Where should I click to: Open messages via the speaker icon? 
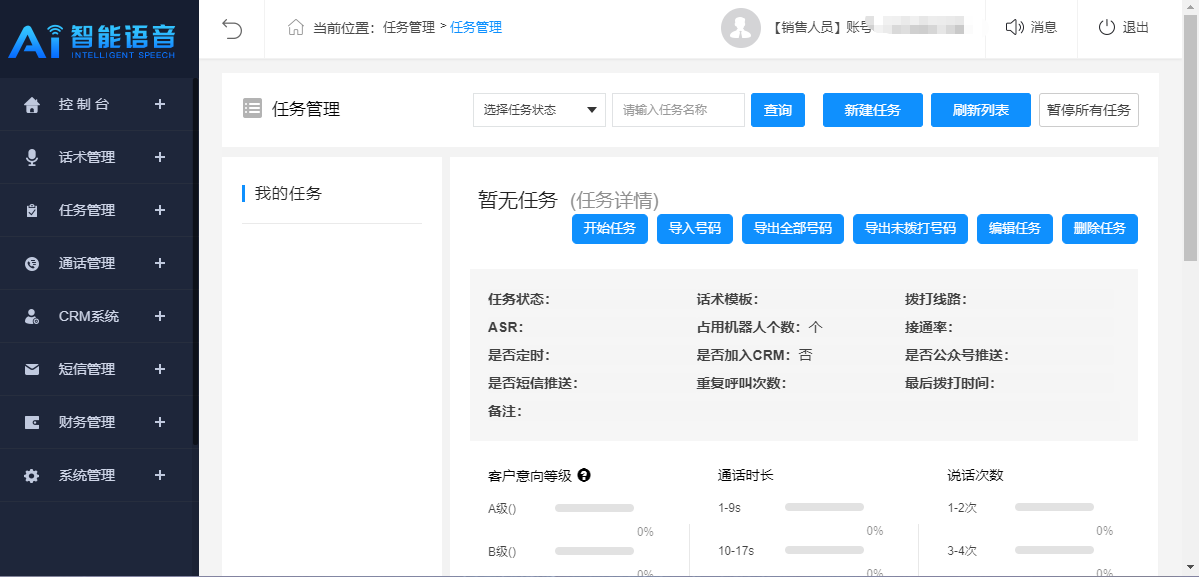(x=1014, y=28)
